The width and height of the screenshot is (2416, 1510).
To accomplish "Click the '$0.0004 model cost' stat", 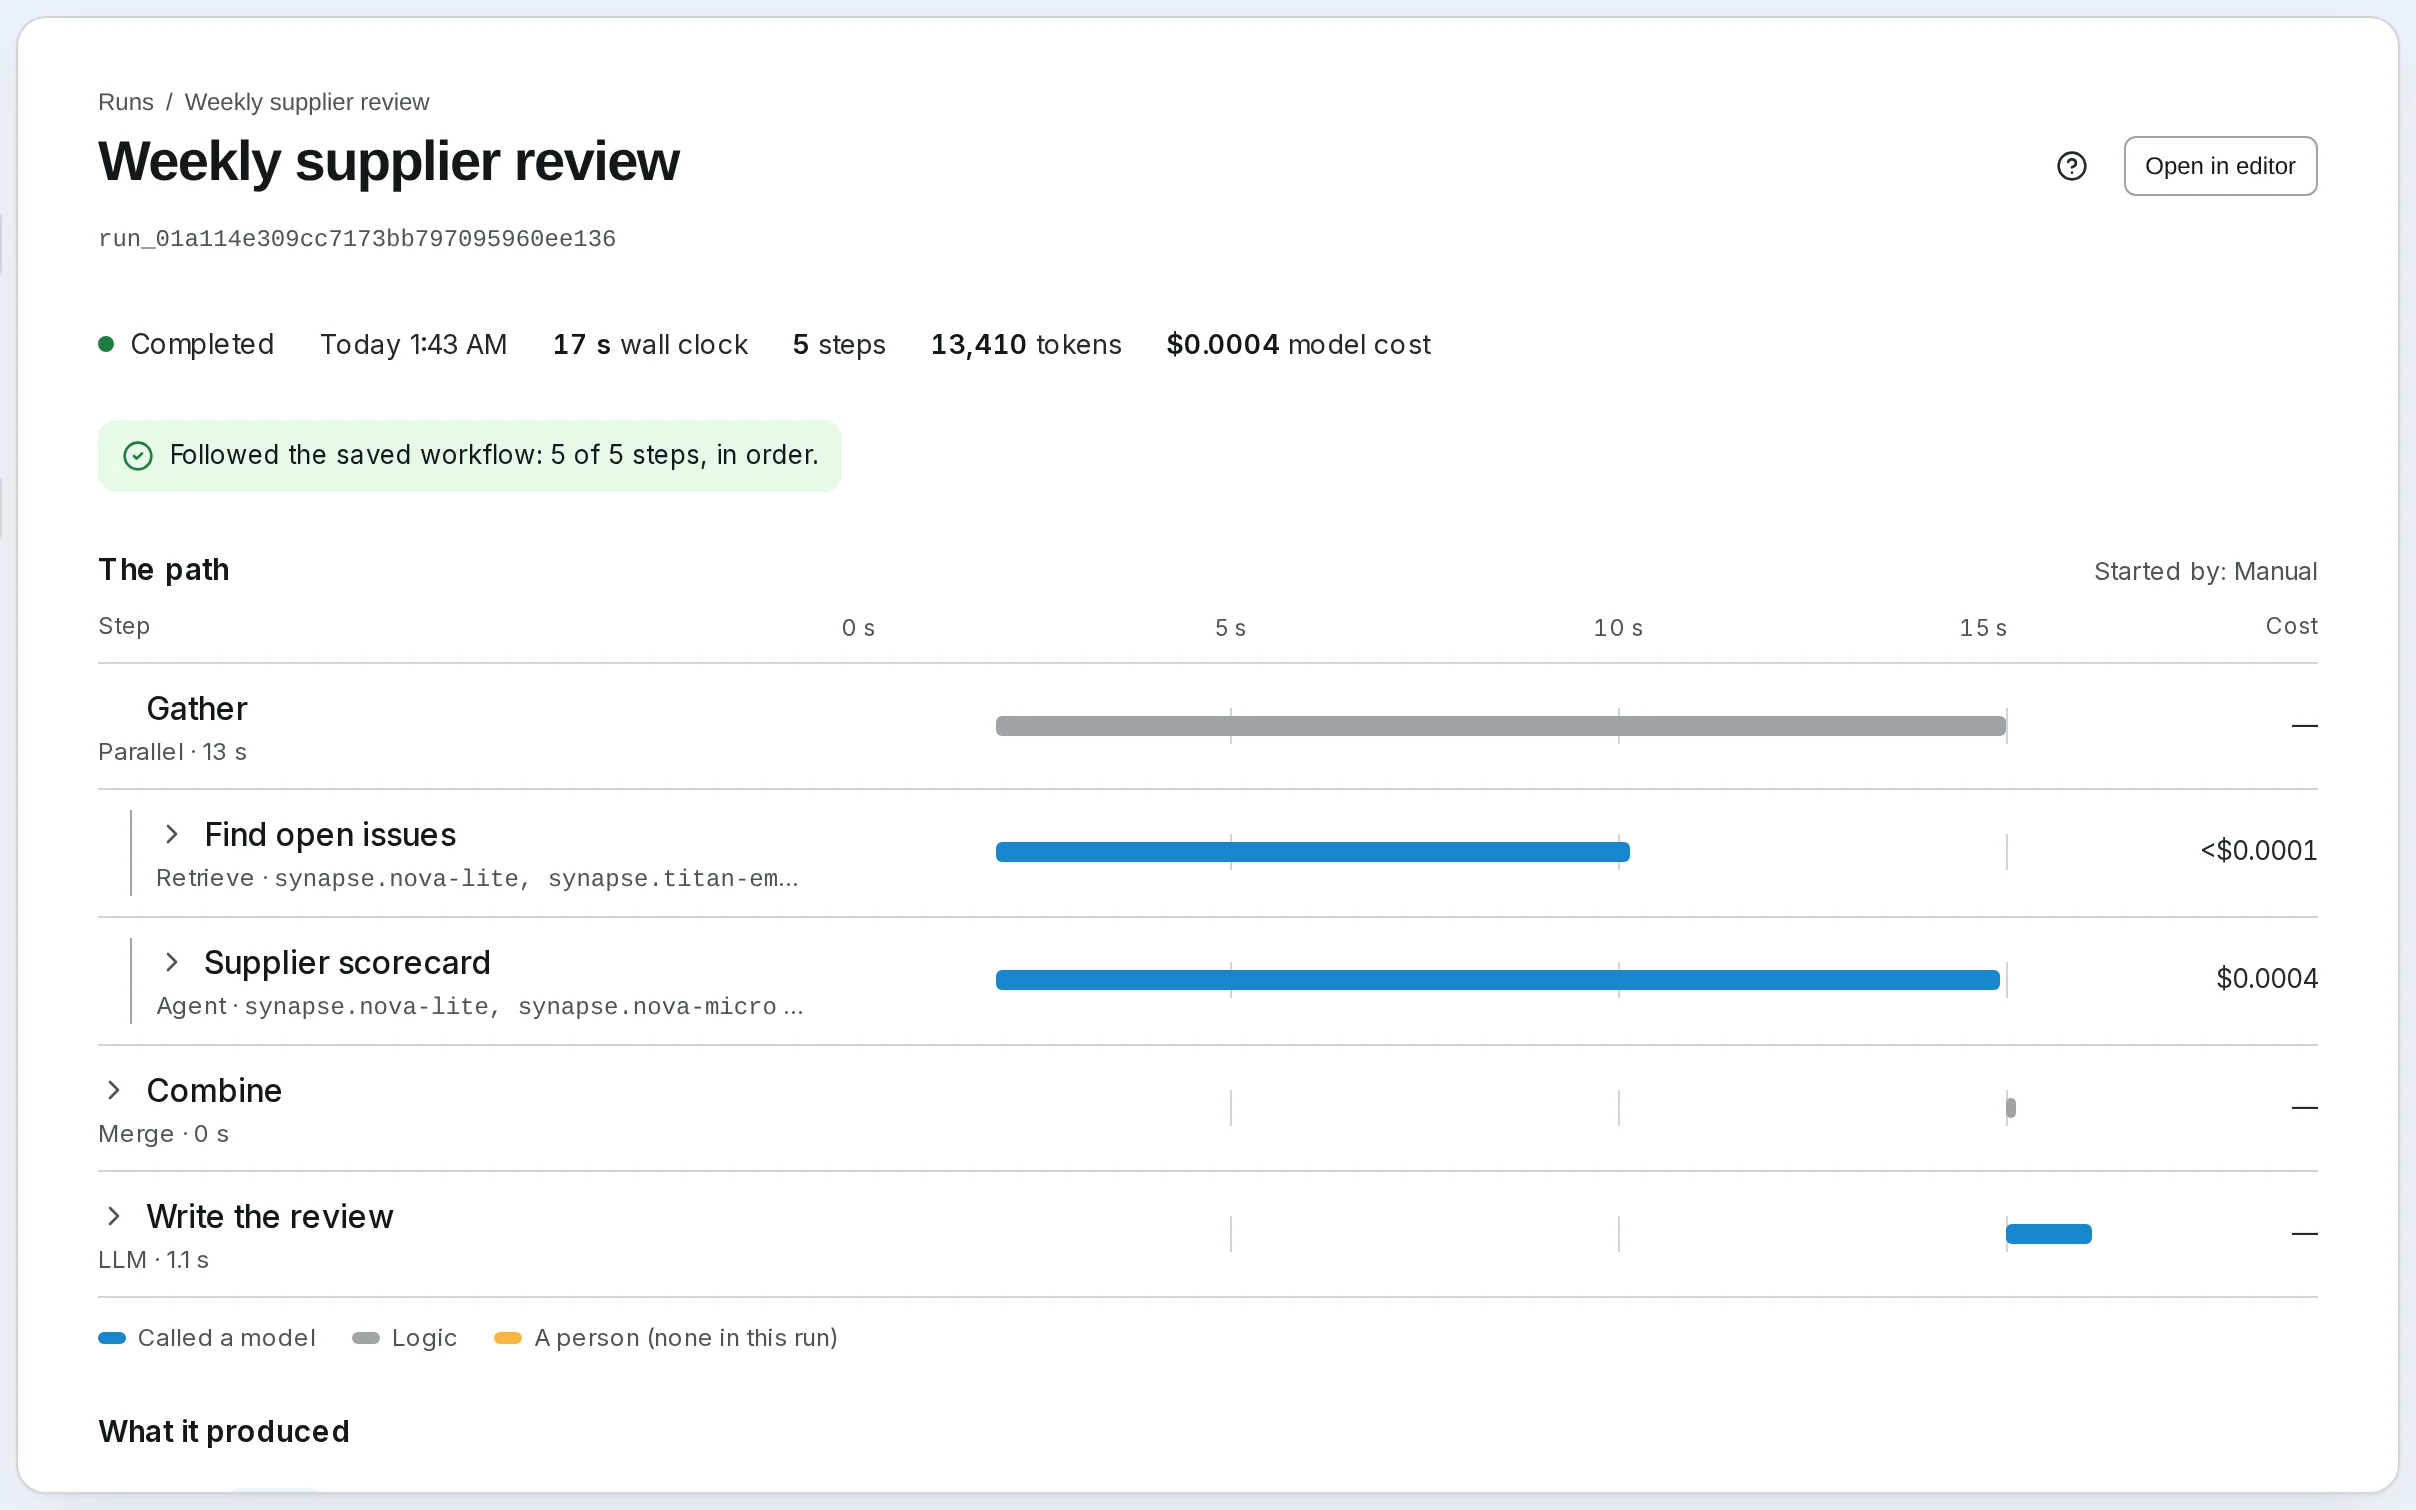I will 1298,344.
